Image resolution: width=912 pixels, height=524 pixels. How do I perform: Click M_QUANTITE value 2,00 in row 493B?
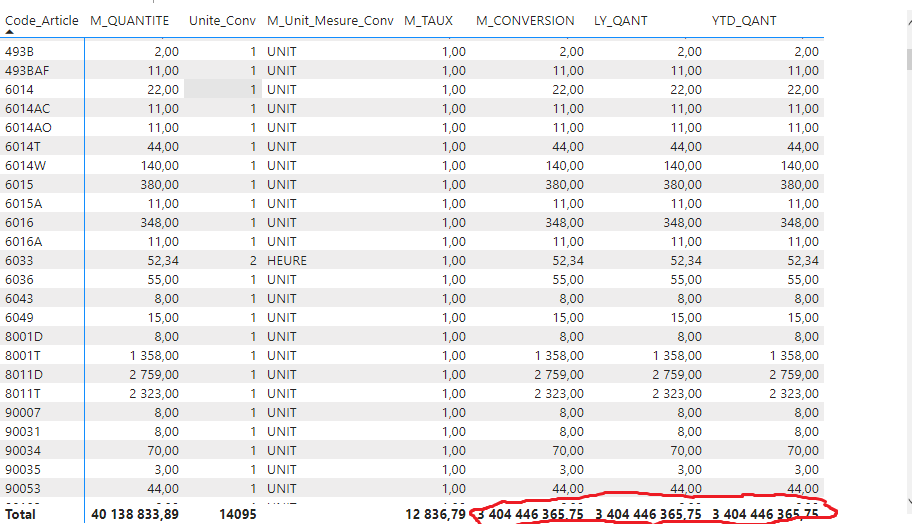coord(166,51)
